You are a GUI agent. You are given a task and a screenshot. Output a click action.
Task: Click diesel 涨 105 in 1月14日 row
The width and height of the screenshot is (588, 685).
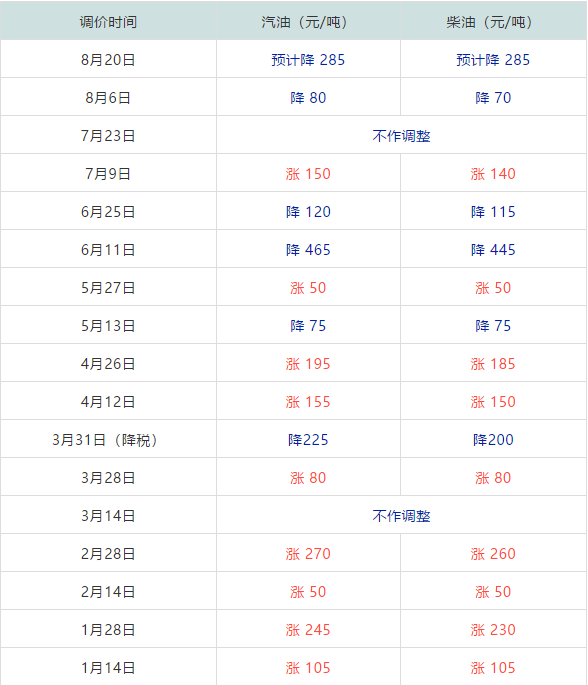493,668
